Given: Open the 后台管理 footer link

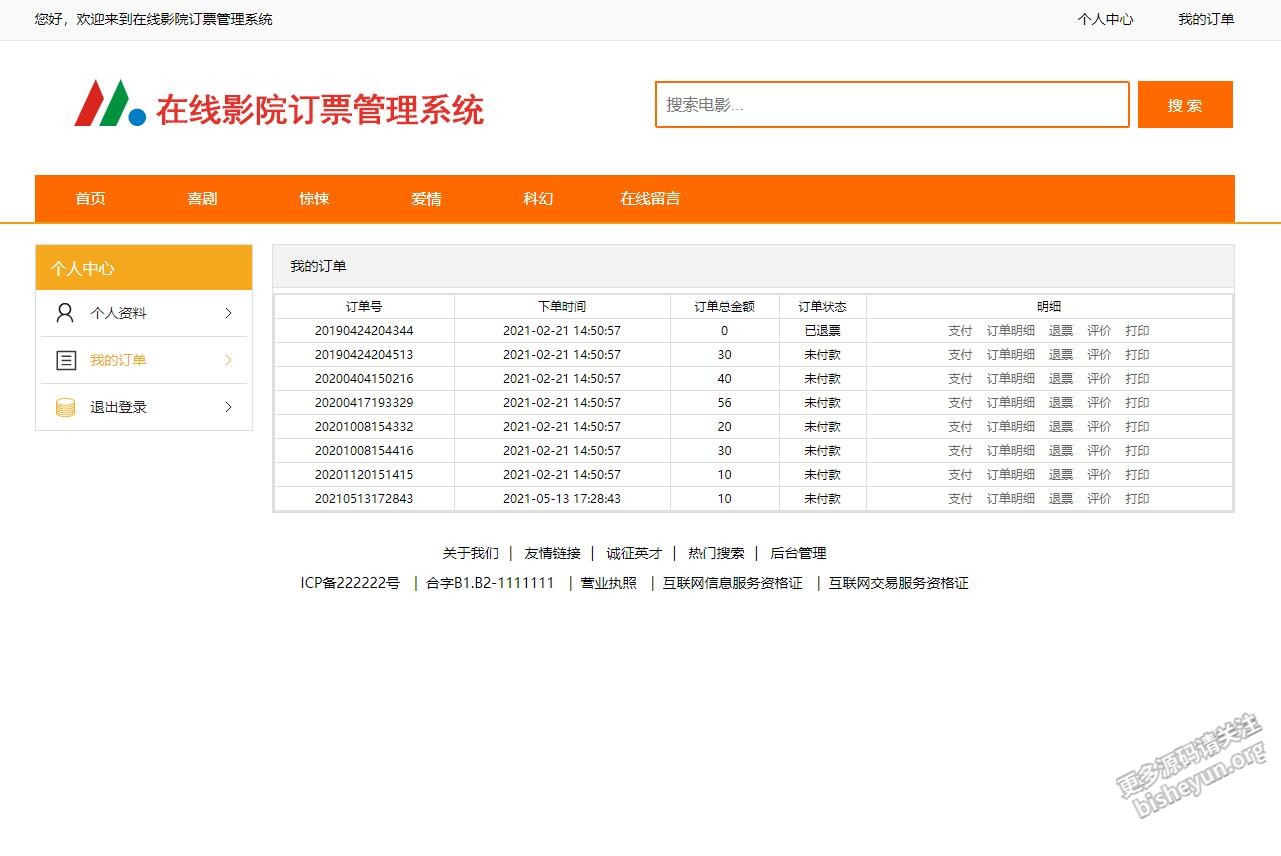Looking at the screenshot, I should coord(798,552).
